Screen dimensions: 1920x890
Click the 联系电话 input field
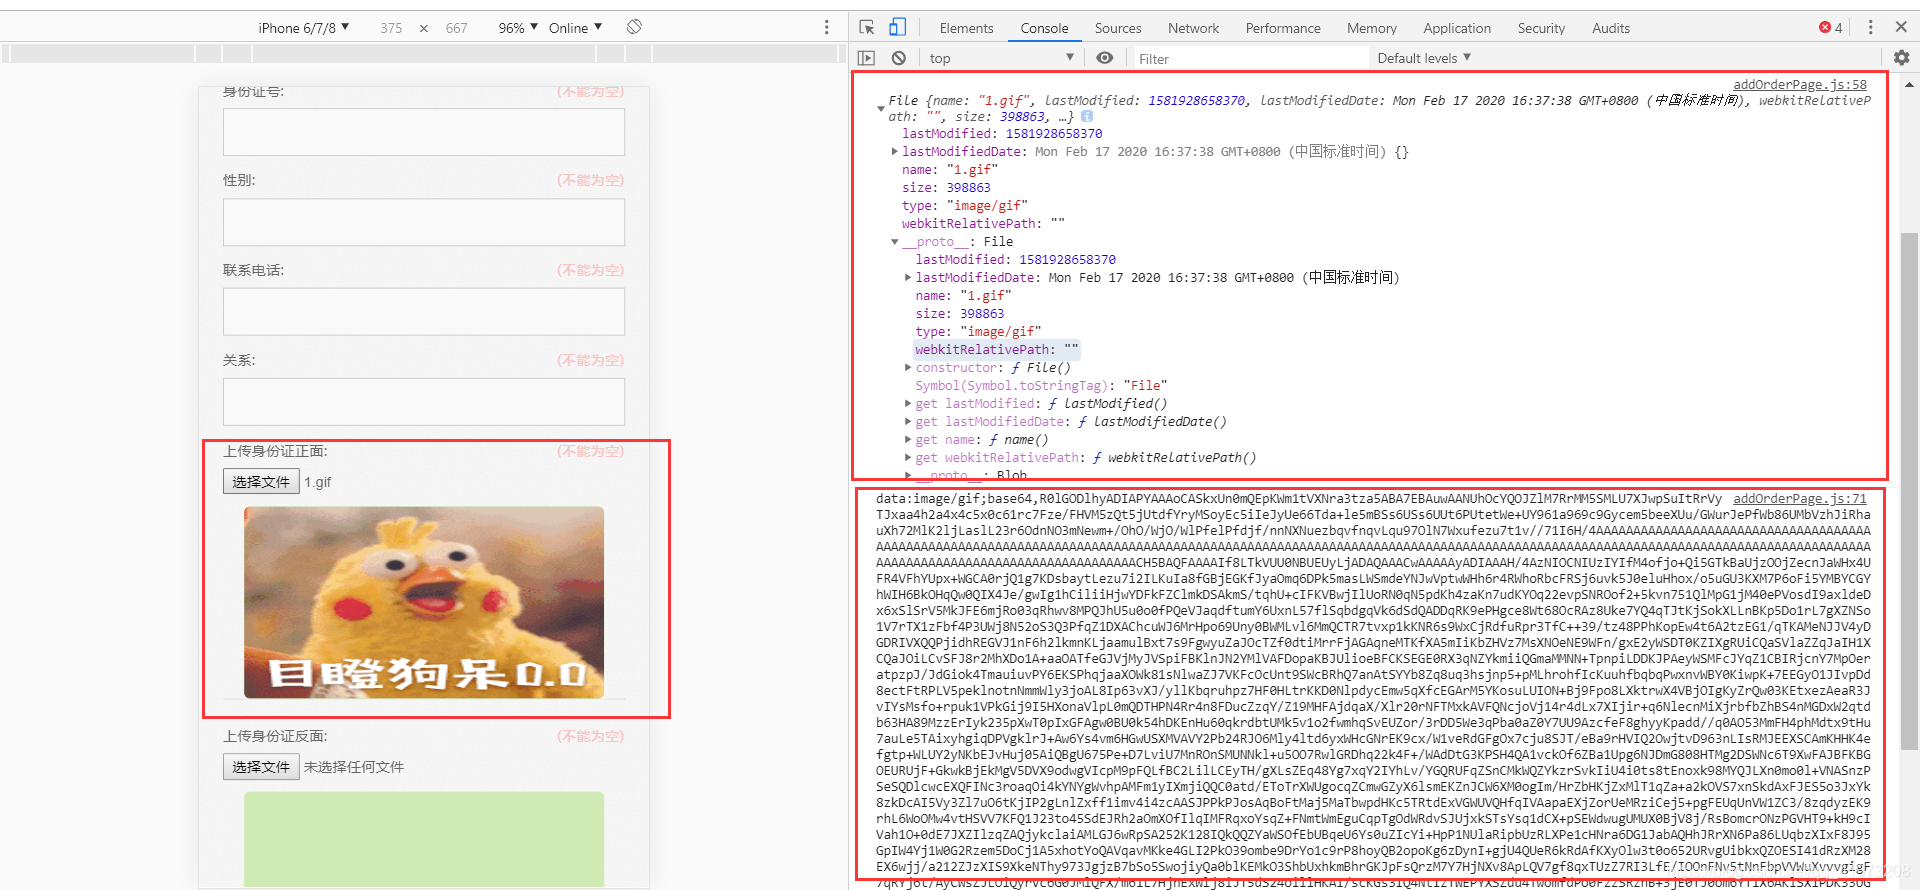tap(424, 312)
